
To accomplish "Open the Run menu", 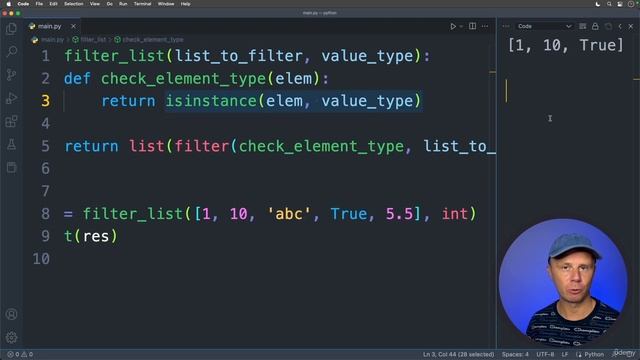I will (x=123, y=4).
